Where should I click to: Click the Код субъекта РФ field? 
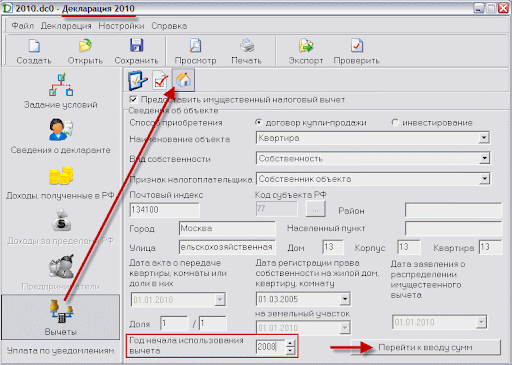(x=276, y=209)
